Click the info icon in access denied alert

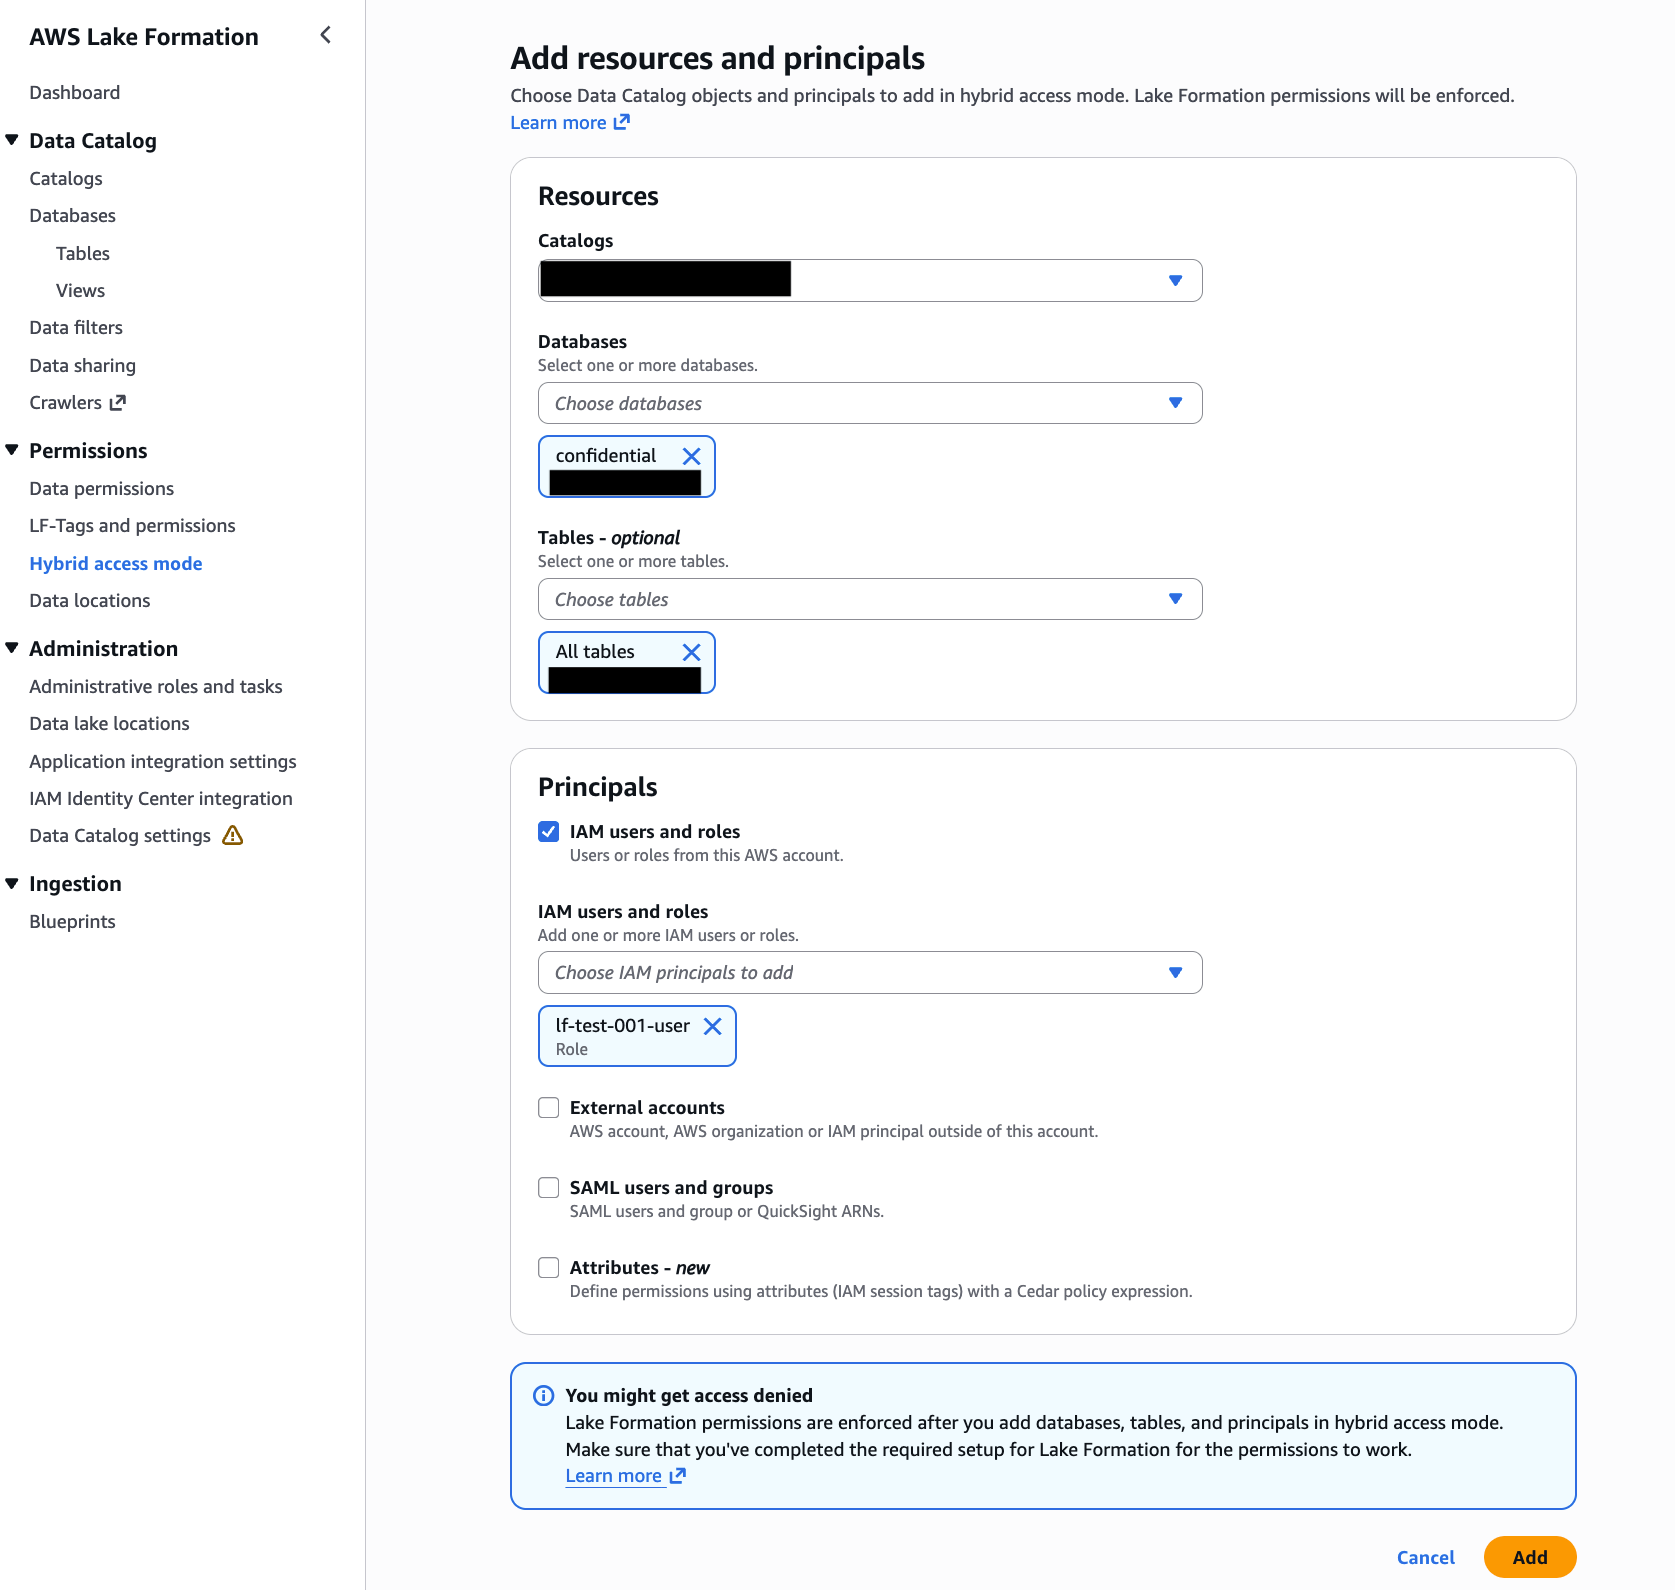(544, 1396)
